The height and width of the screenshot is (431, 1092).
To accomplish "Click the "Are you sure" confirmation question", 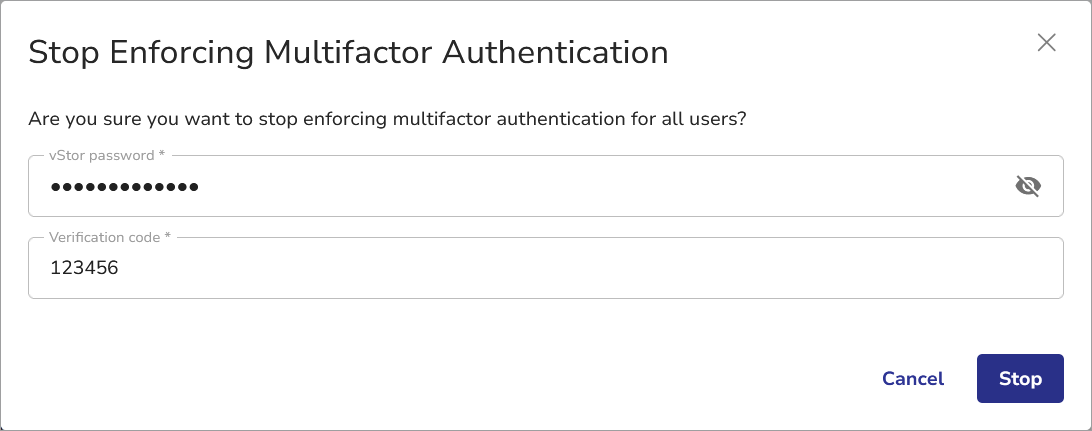I will click(388, 119).
